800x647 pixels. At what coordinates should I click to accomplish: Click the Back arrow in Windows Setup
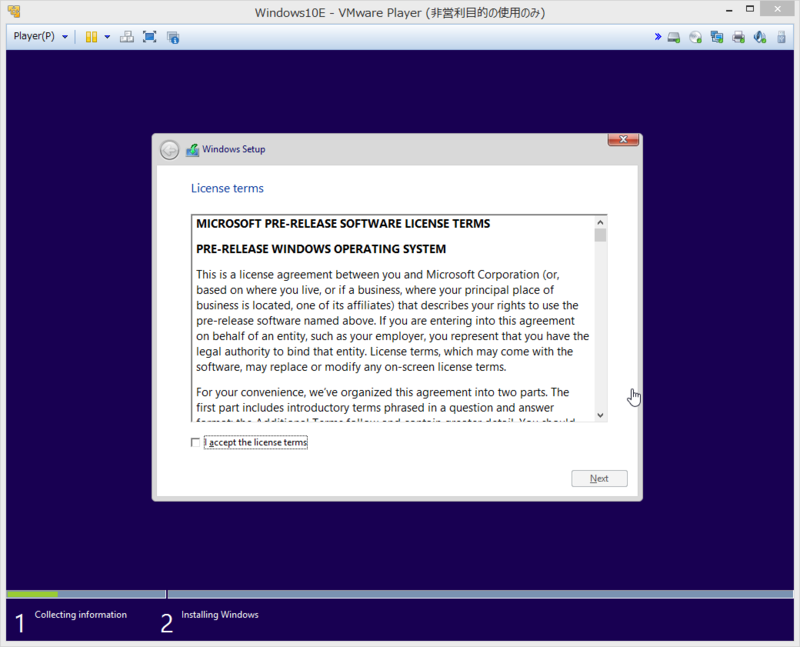click(169, 150)
